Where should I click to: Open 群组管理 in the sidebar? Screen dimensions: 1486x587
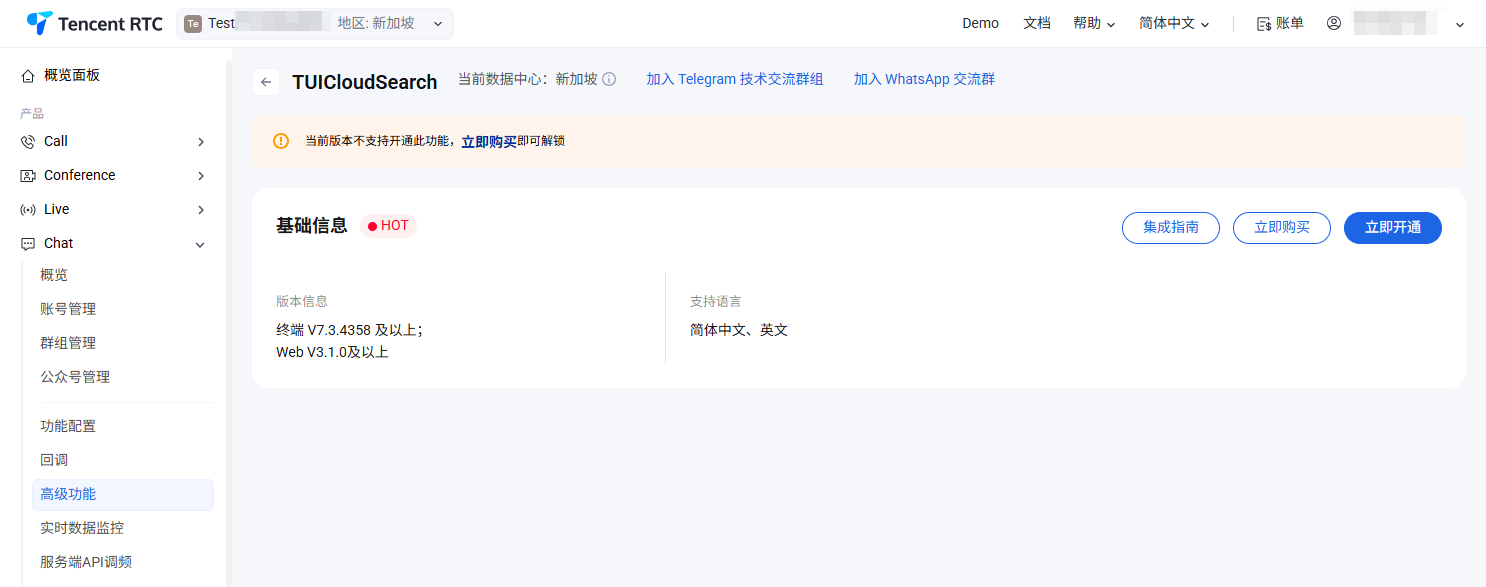(x=68, y=343)
